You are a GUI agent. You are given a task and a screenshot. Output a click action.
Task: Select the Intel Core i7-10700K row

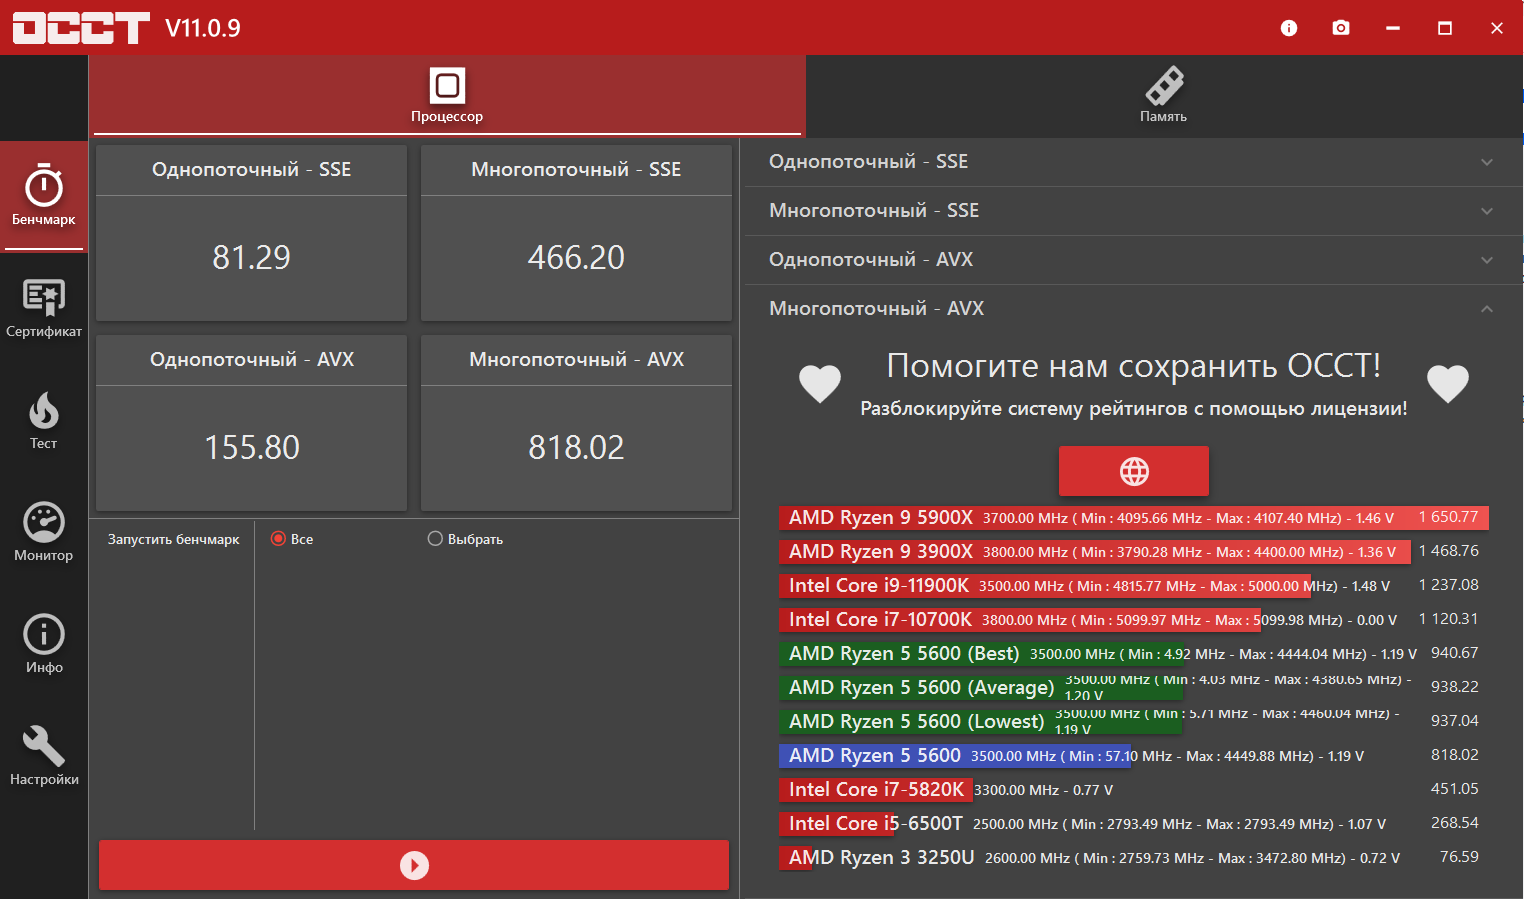coord(1134,620)
